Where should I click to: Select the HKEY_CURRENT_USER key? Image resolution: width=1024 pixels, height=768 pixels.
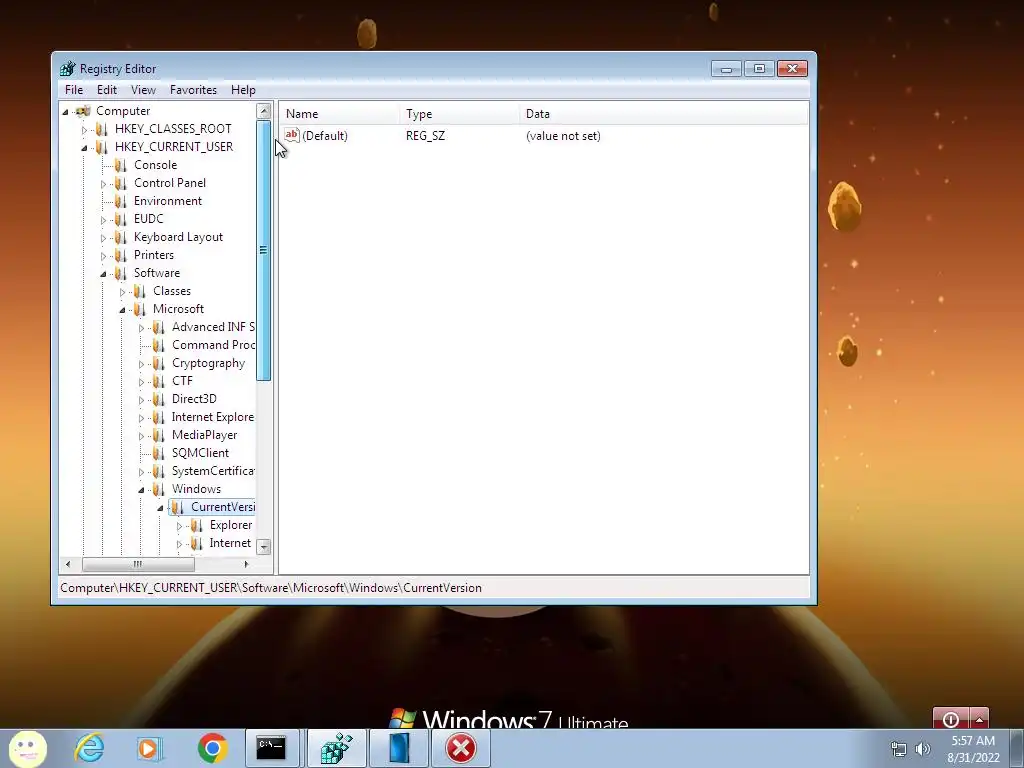point(174,147)
